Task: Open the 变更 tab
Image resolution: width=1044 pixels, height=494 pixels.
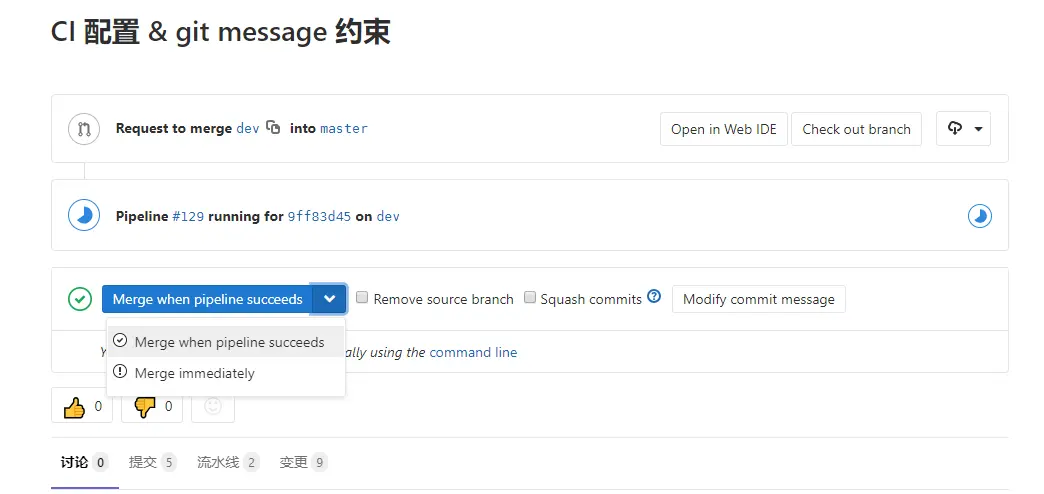Action: click(304, 462)
